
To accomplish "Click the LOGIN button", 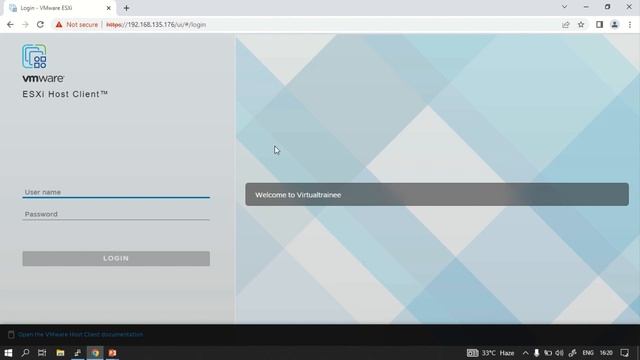I will click(116, 258).
